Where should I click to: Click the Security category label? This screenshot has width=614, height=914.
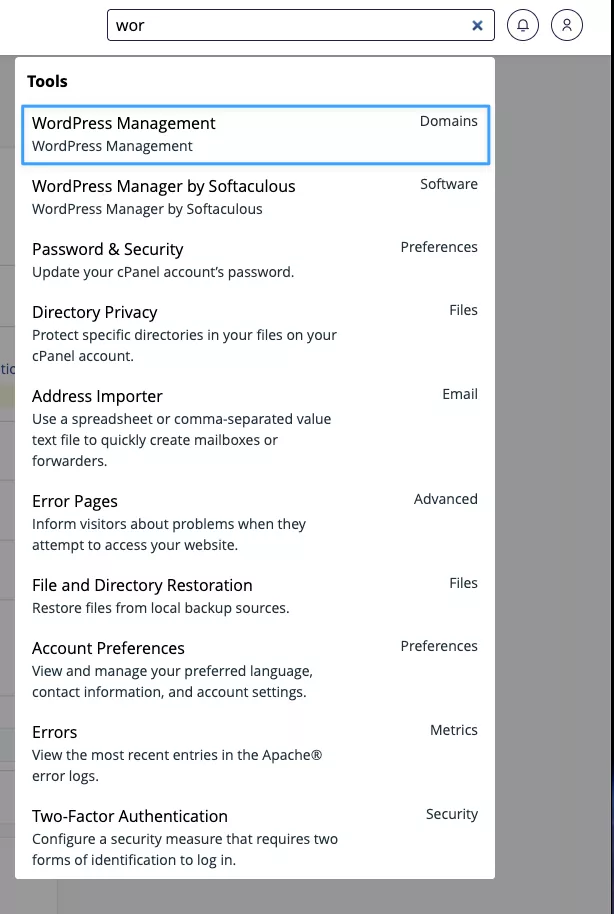[452, 814]
